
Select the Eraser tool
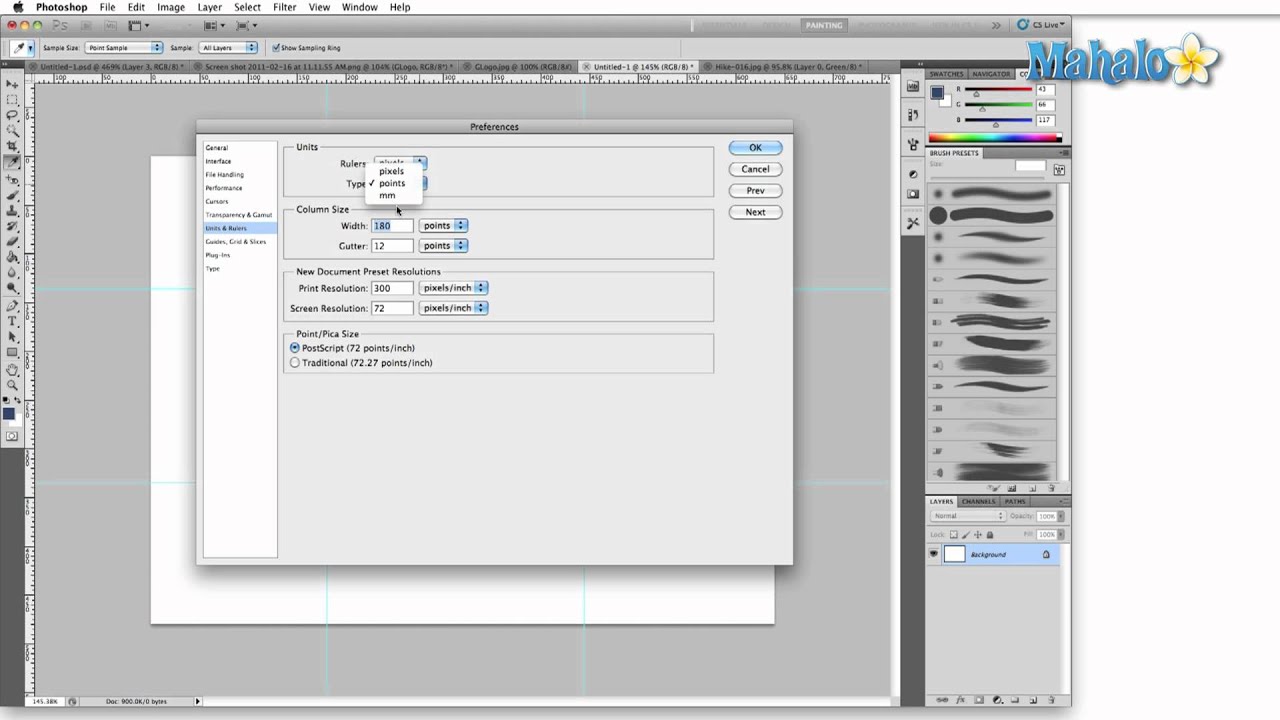coord(13,241)
